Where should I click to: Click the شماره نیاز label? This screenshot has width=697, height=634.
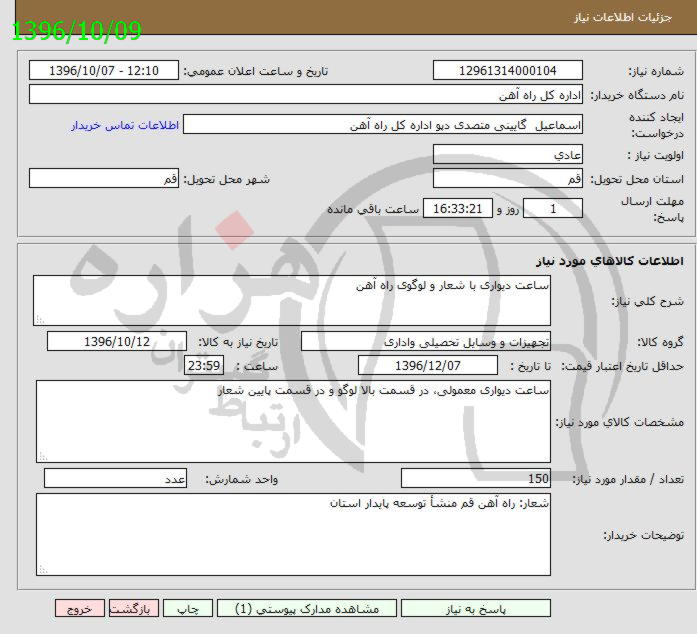(656, 71)
